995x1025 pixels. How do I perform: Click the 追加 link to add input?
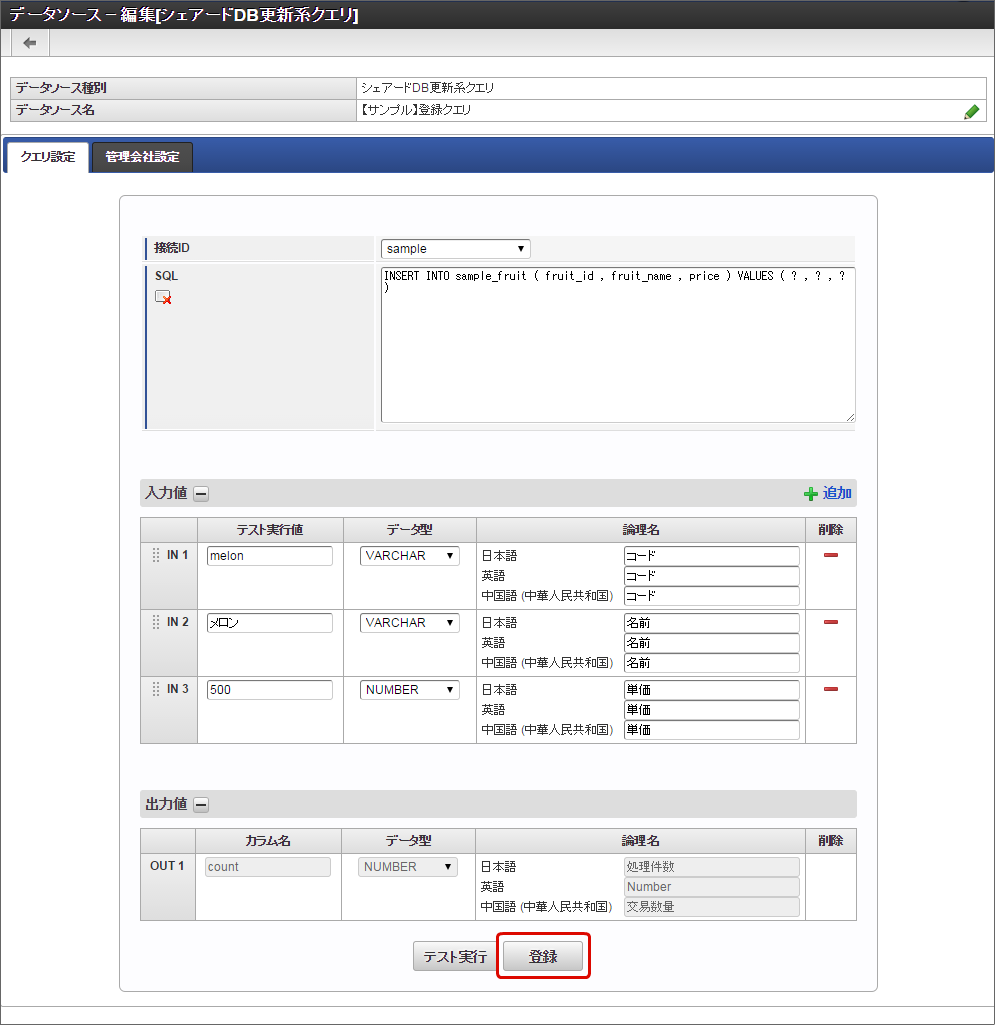point(837,493)
